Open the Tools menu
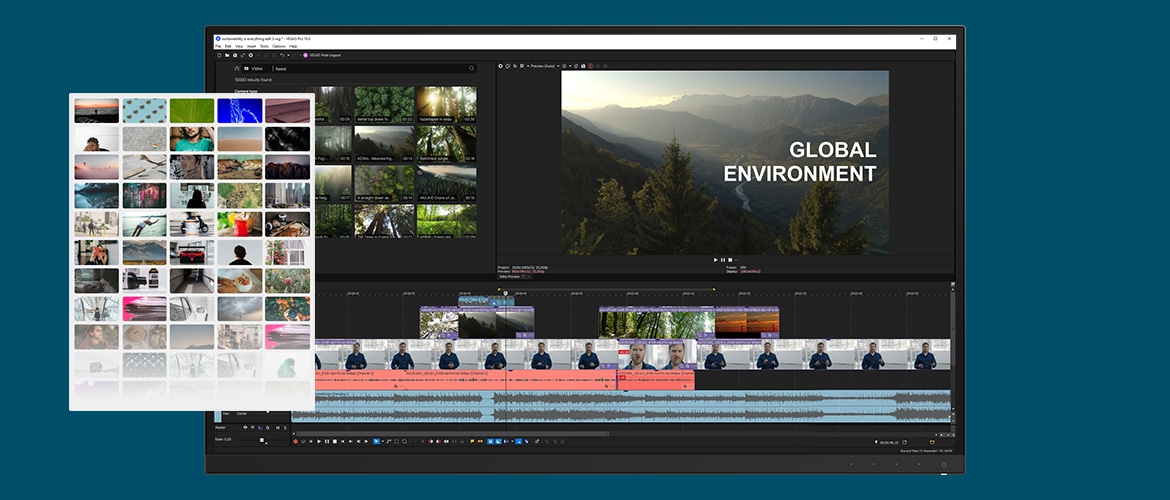 264,46
